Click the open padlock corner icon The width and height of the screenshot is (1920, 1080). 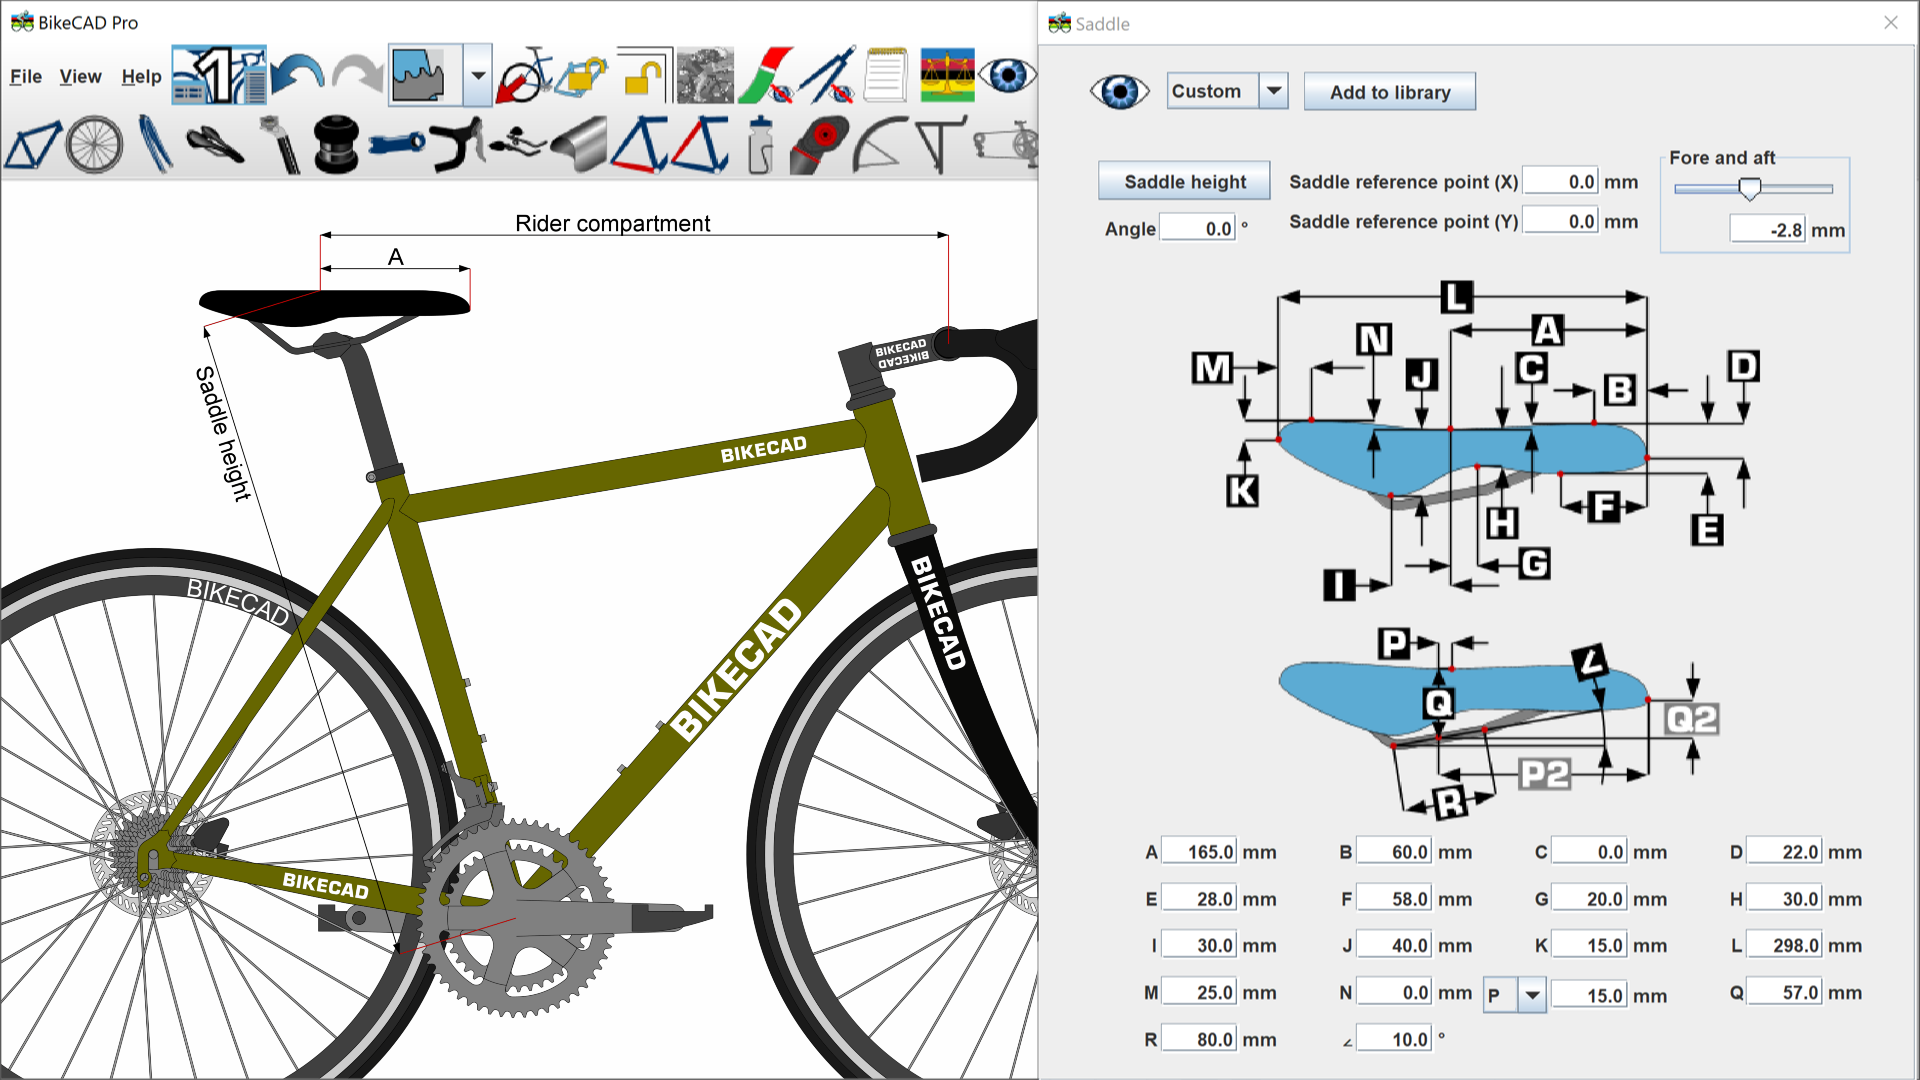click(x=644, y=75)
